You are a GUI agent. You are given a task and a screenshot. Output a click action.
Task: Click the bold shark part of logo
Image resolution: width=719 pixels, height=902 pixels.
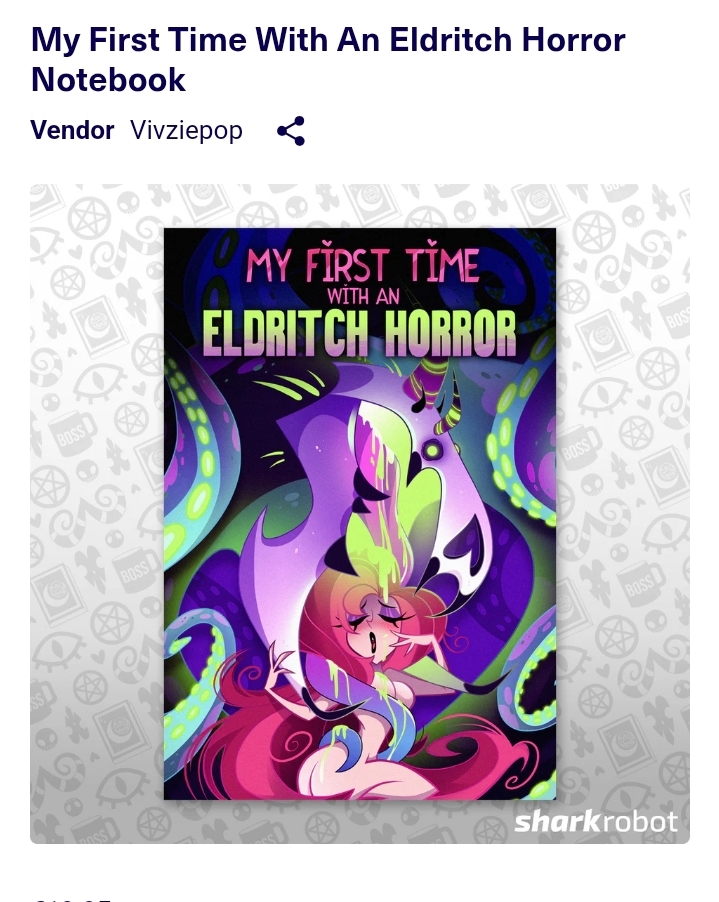click(556, 821)
